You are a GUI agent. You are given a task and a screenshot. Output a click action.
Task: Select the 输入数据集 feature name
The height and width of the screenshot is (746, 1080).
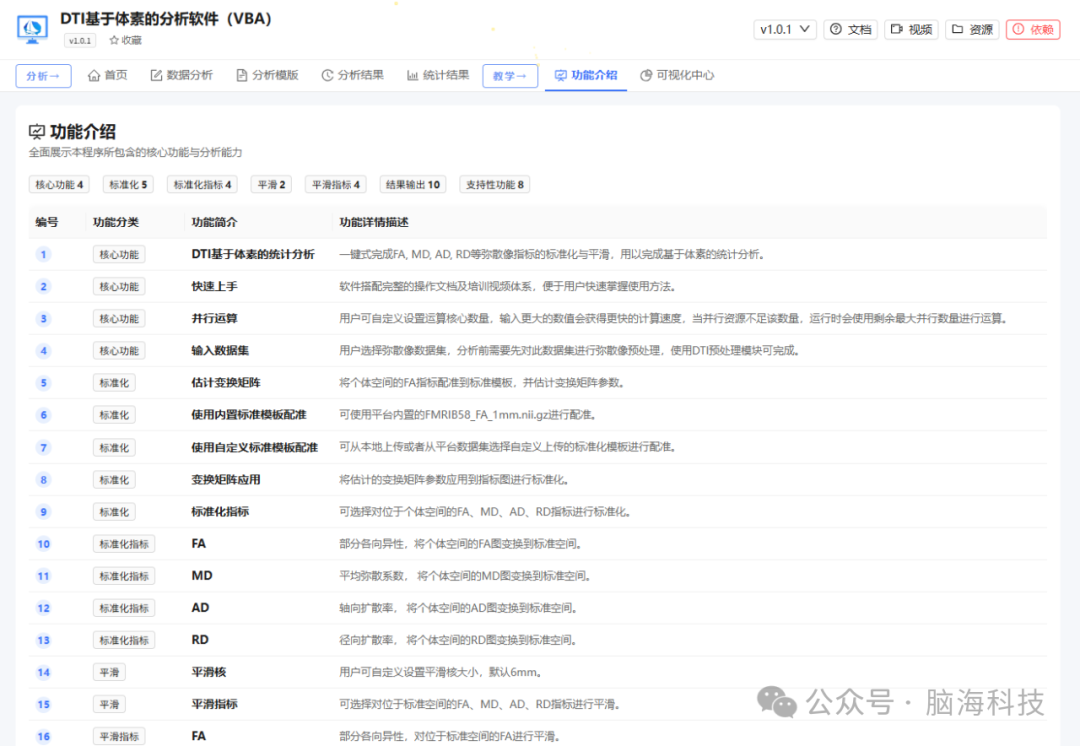point(220,351)
